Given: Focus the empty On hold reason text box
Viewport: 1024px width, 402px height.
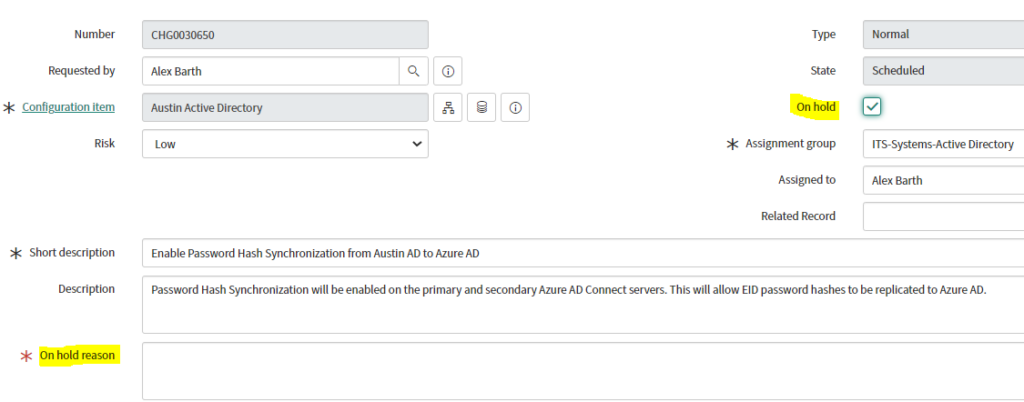Looking at the screenshot, I should 580,371.
